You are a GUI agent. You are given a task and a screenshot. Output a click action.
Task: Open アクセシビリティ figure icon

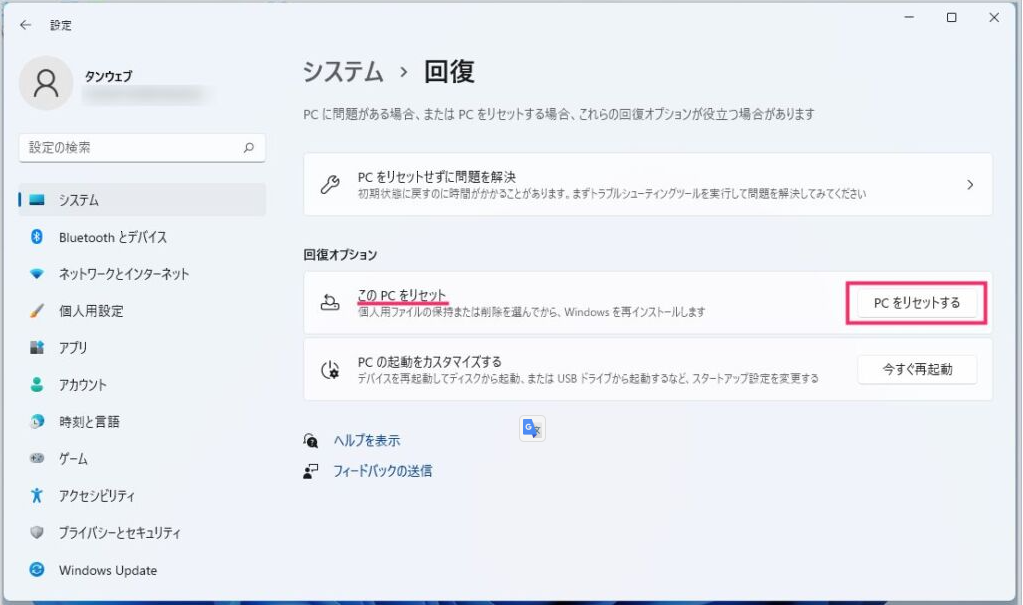pyautogui.click(x=37, y=495)
